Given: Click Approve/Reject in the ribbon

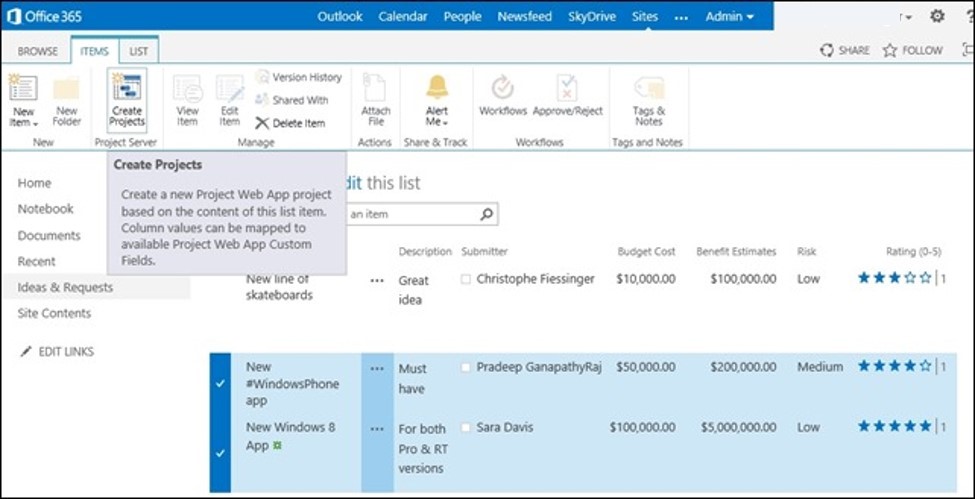Looking at the screenshot, I should point(568,96).
